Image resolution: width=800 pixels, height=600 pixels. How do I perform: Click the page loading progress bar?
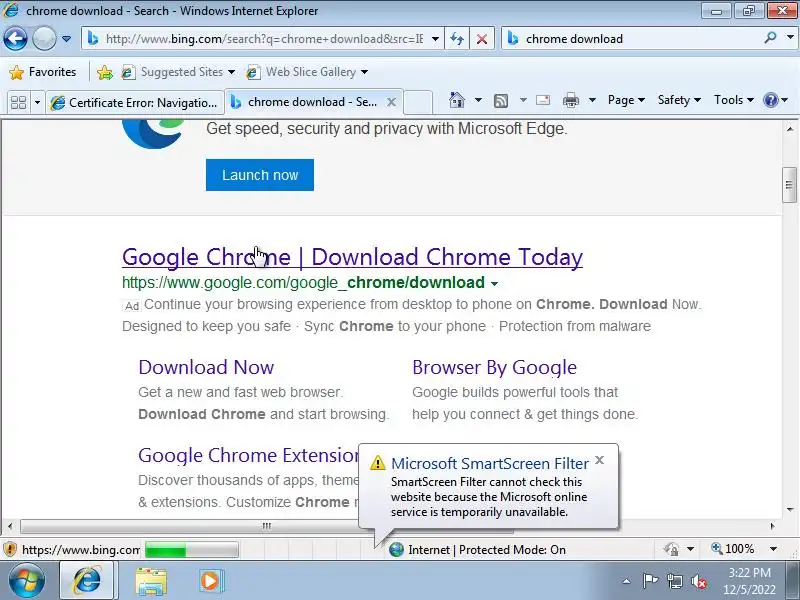[x=191, y=550]
